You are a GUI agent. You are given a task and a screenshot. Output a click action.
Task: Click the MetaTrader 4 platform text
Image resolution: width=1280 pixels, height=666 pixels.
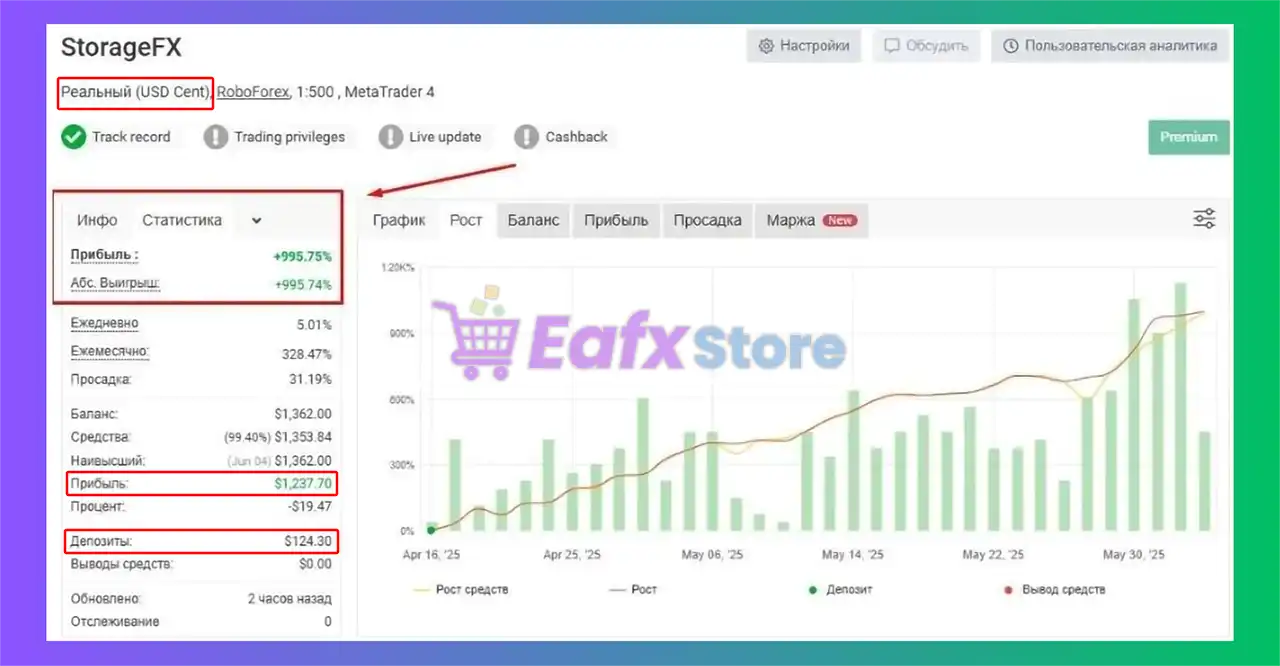(x=389, y=92)
